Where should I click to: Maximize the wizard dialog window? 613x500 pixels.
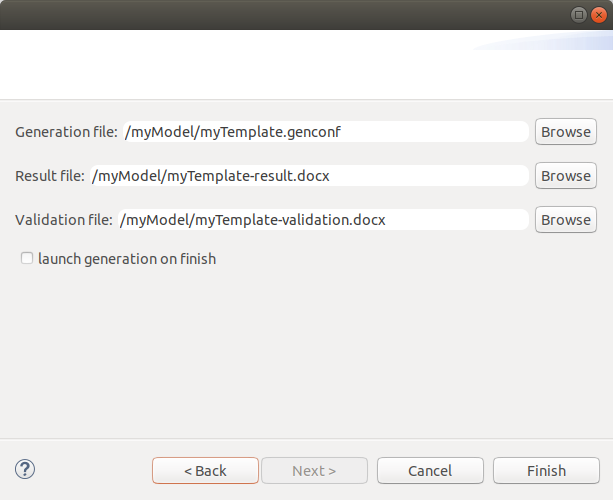tap(579, 14)
